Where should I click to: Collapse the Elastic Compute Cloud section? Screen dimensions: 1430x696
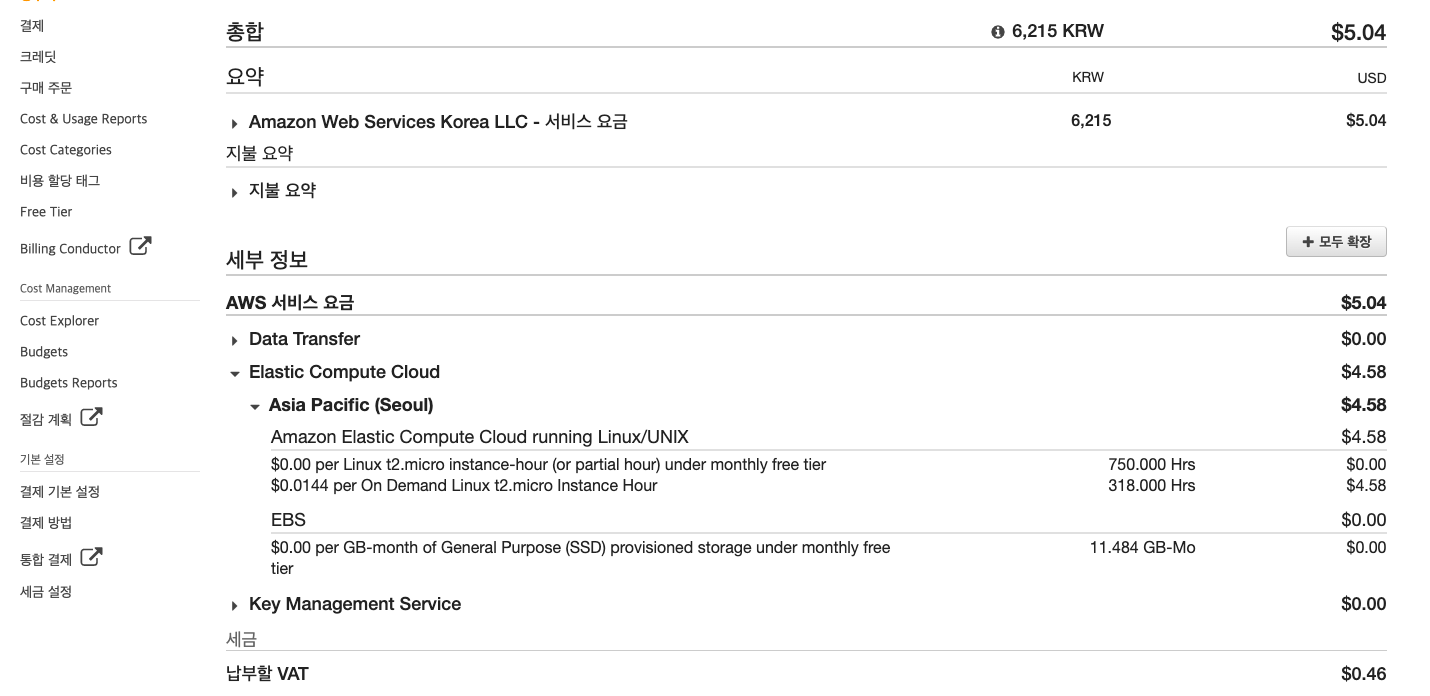pos(235,373)
